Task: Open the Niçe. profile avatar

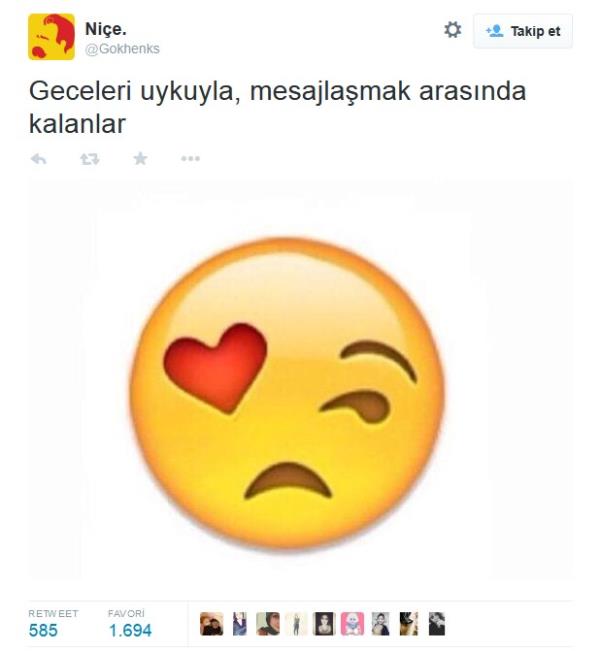Action: (51, 37)
